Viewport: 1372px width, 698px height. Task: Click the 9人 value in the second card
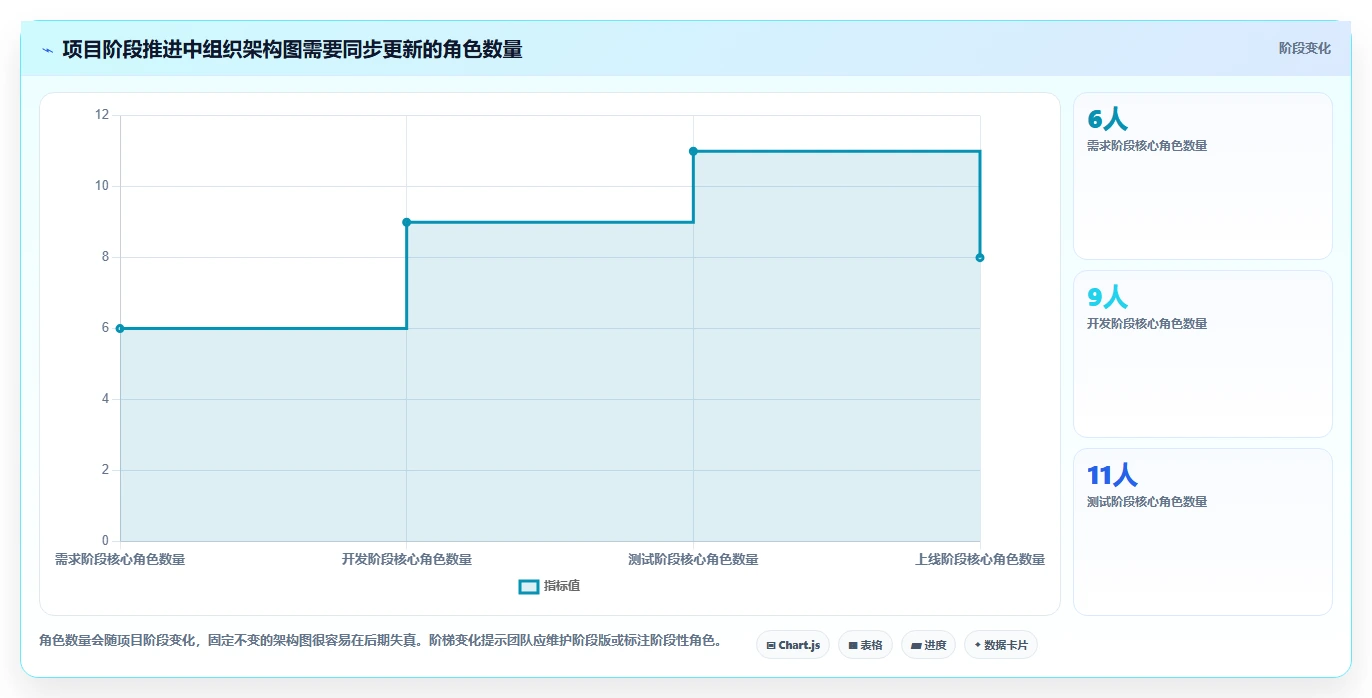(x=1107, y=297)
